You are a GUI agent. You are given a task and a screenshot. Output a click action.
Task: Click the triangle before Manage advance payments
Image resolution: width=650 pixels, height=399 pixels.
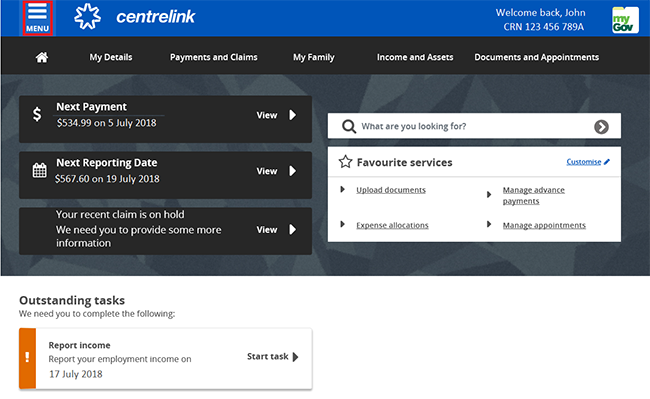coord(489,194)
